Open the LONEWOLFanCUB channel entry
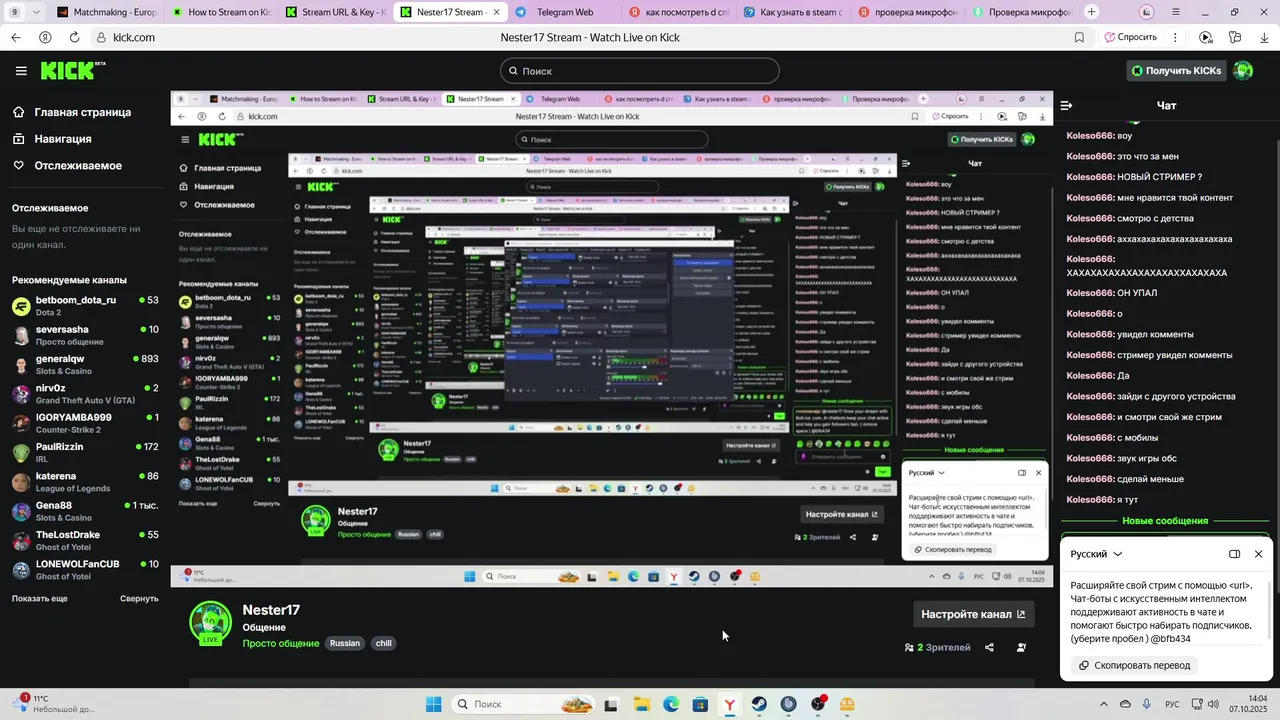 point(85,570)
